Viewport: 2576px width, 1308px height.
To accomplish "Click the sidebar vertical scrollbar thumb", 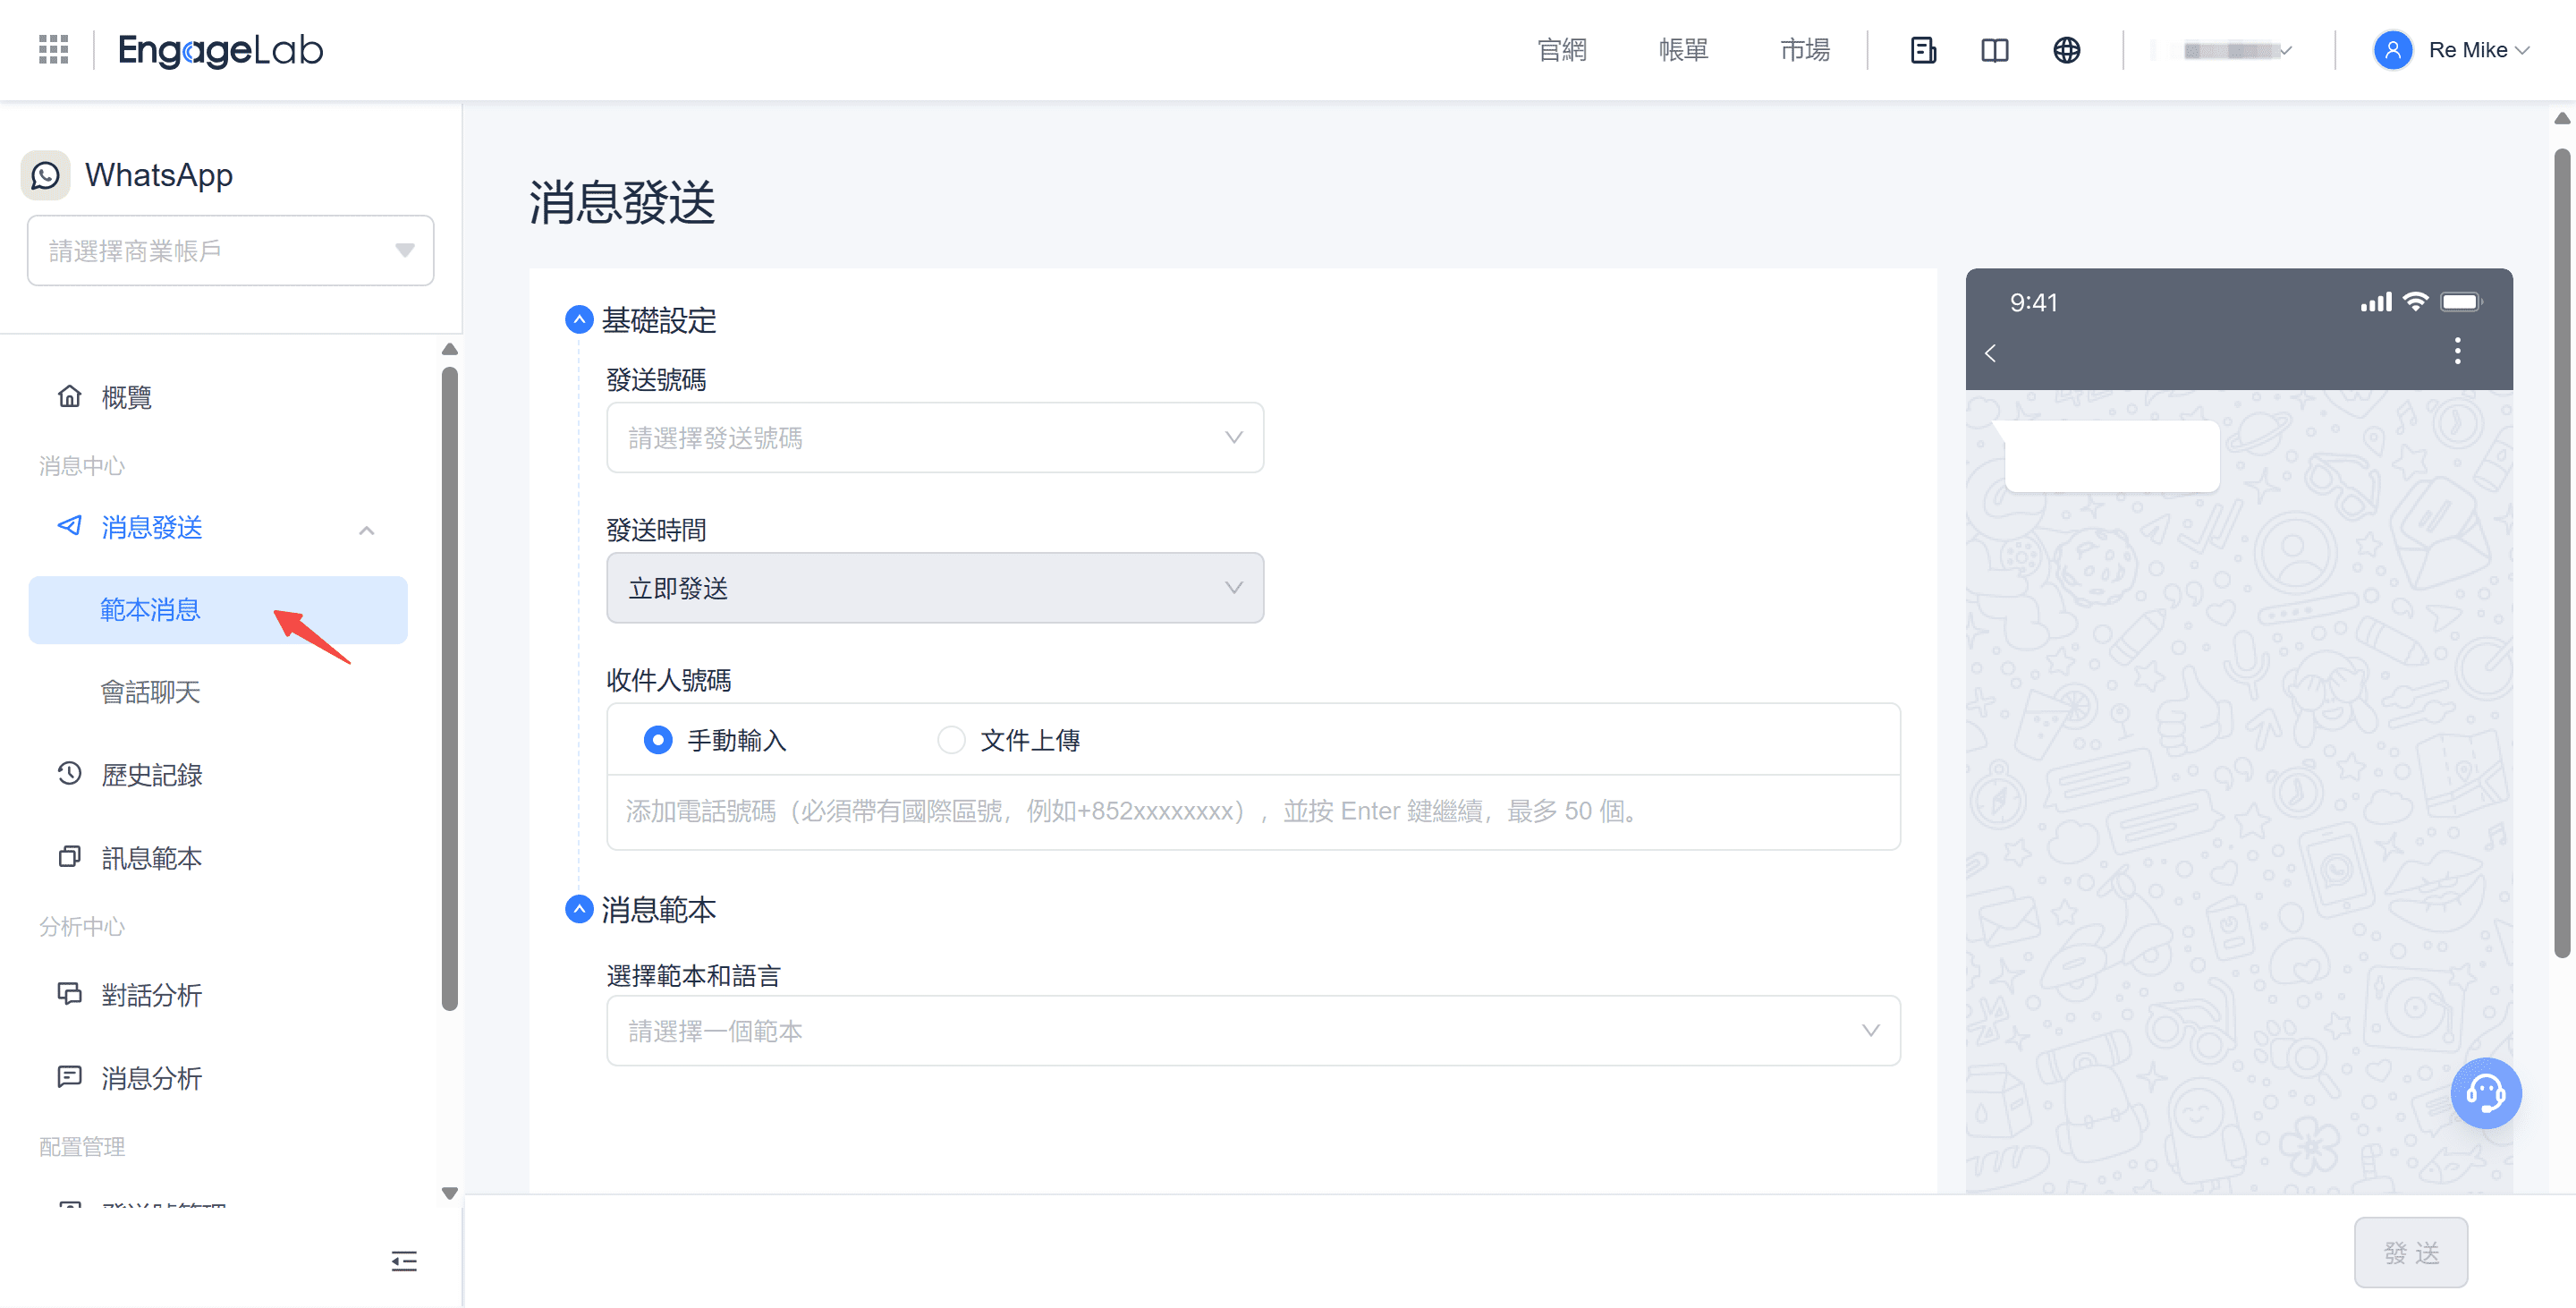I will (x=450, y=689).
